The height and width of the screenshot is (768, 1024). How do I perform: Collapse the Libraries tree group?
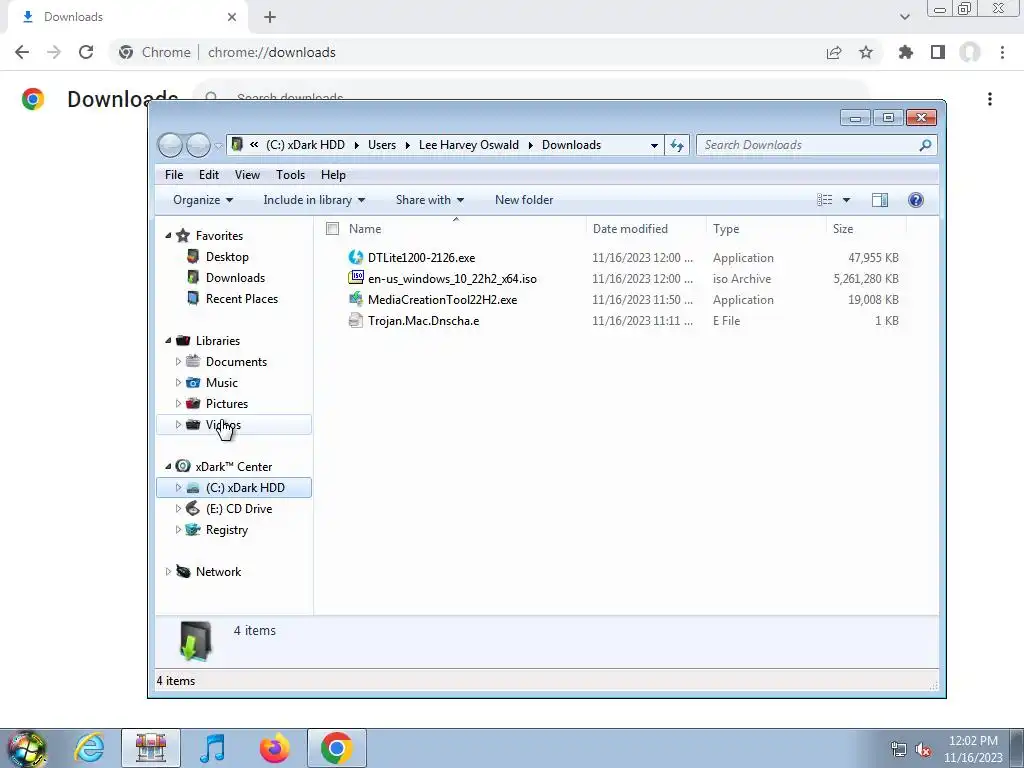(x=168, y=340)
